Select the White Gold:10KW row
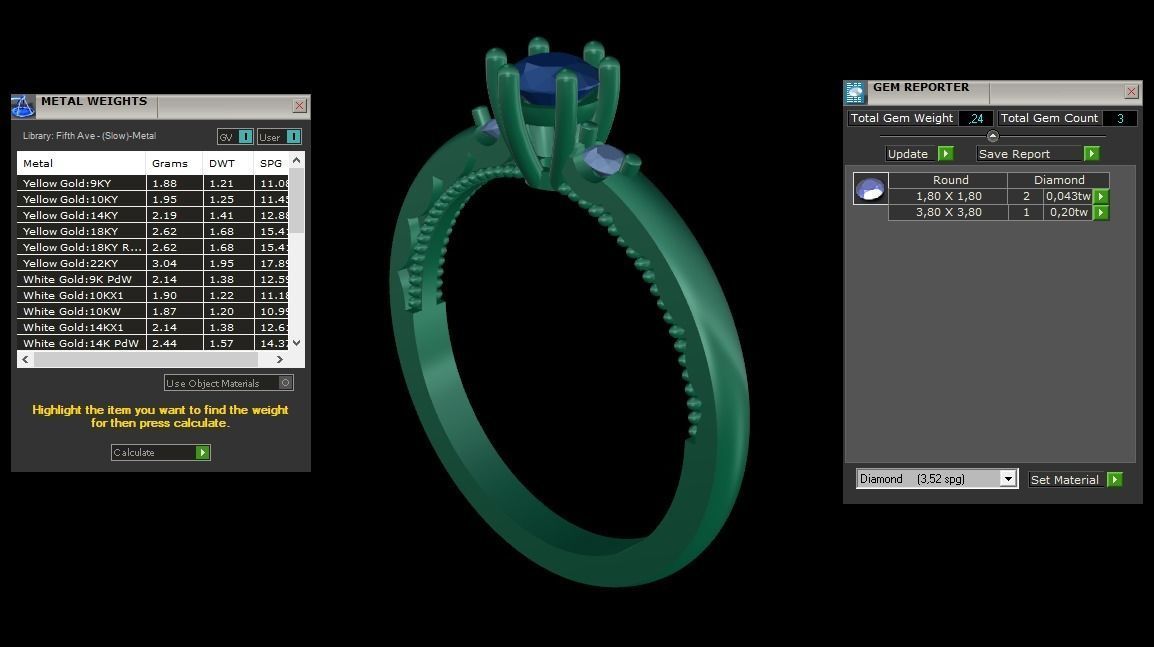 click(x=153, y=311)
